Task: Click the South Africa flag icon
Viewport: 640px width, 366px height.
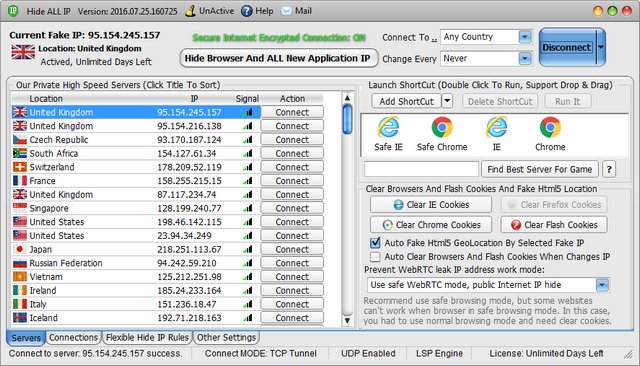Action: pos(20,153)
